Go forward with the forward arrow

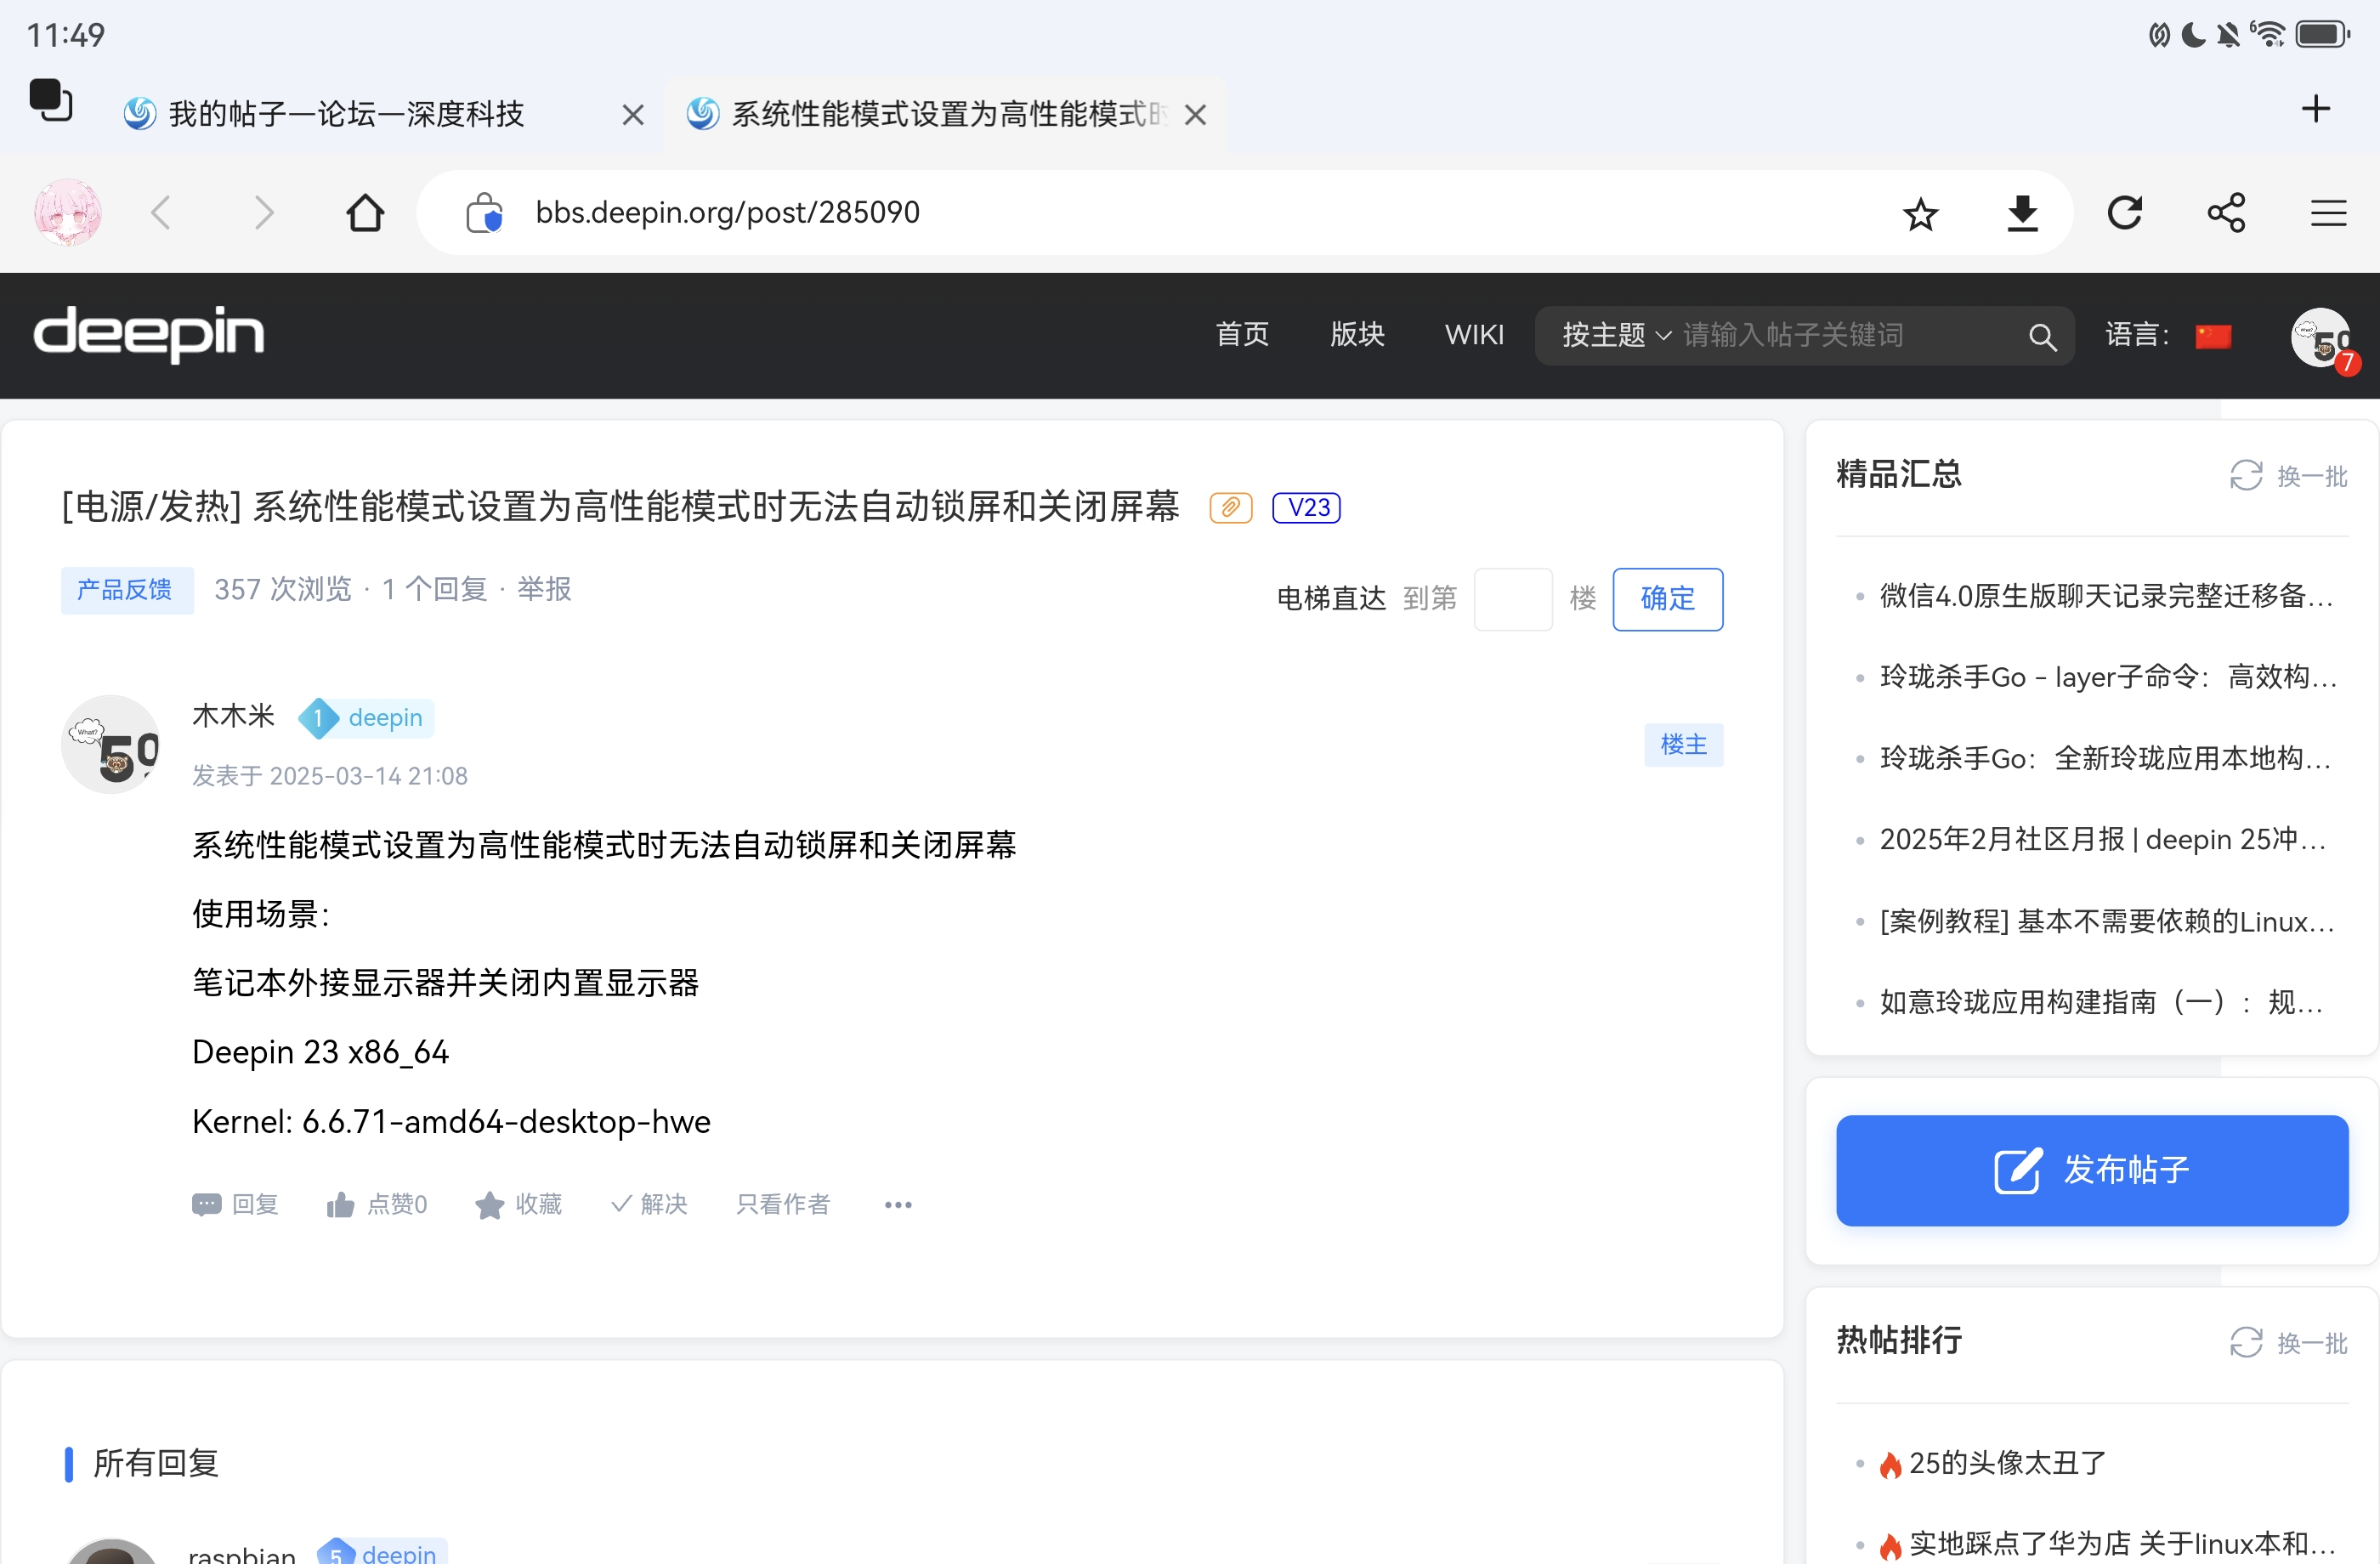(x=264, y=213)
